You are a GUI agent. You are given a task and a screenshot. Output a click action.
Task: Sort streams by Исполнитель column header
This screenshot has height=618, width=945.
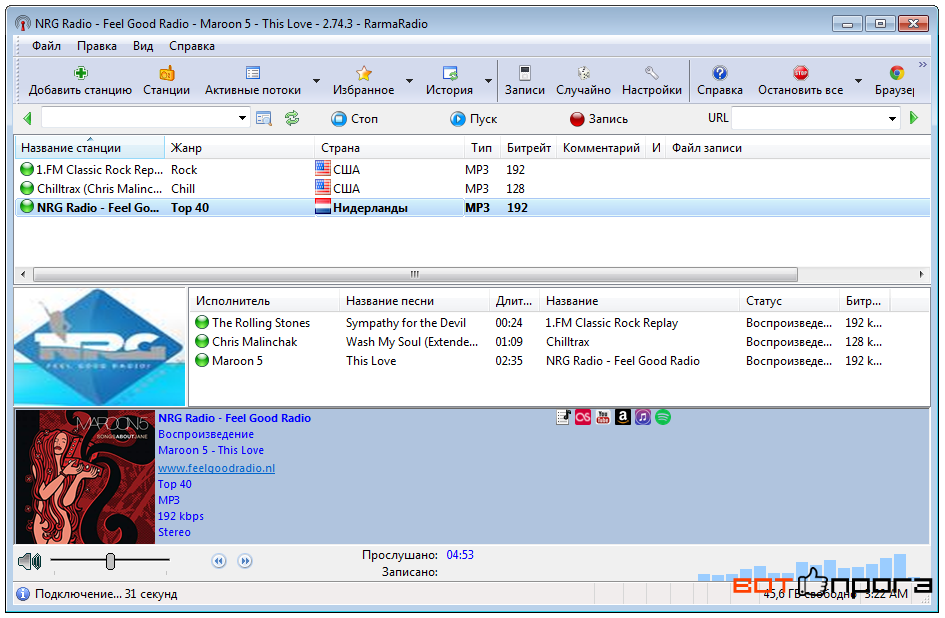coord(264,301)
